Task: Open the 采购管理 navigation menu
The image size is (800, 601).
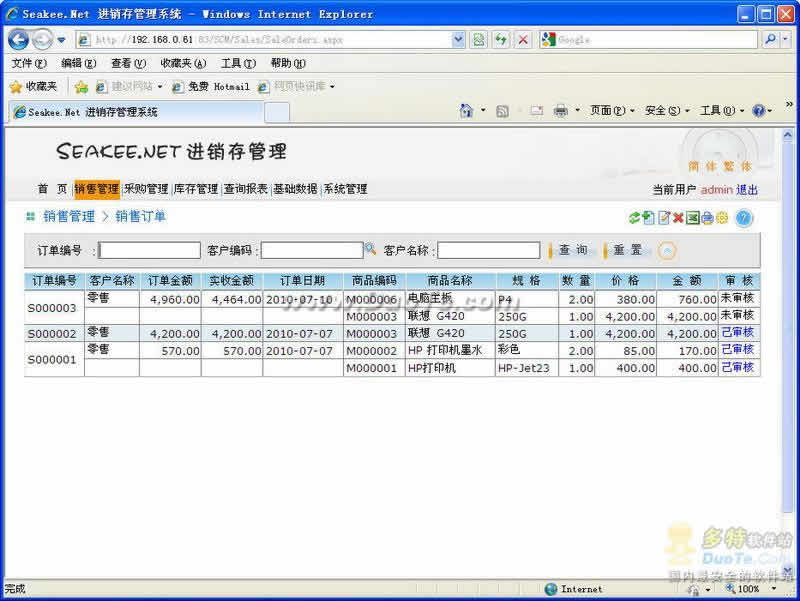Action: click(146, 189)
